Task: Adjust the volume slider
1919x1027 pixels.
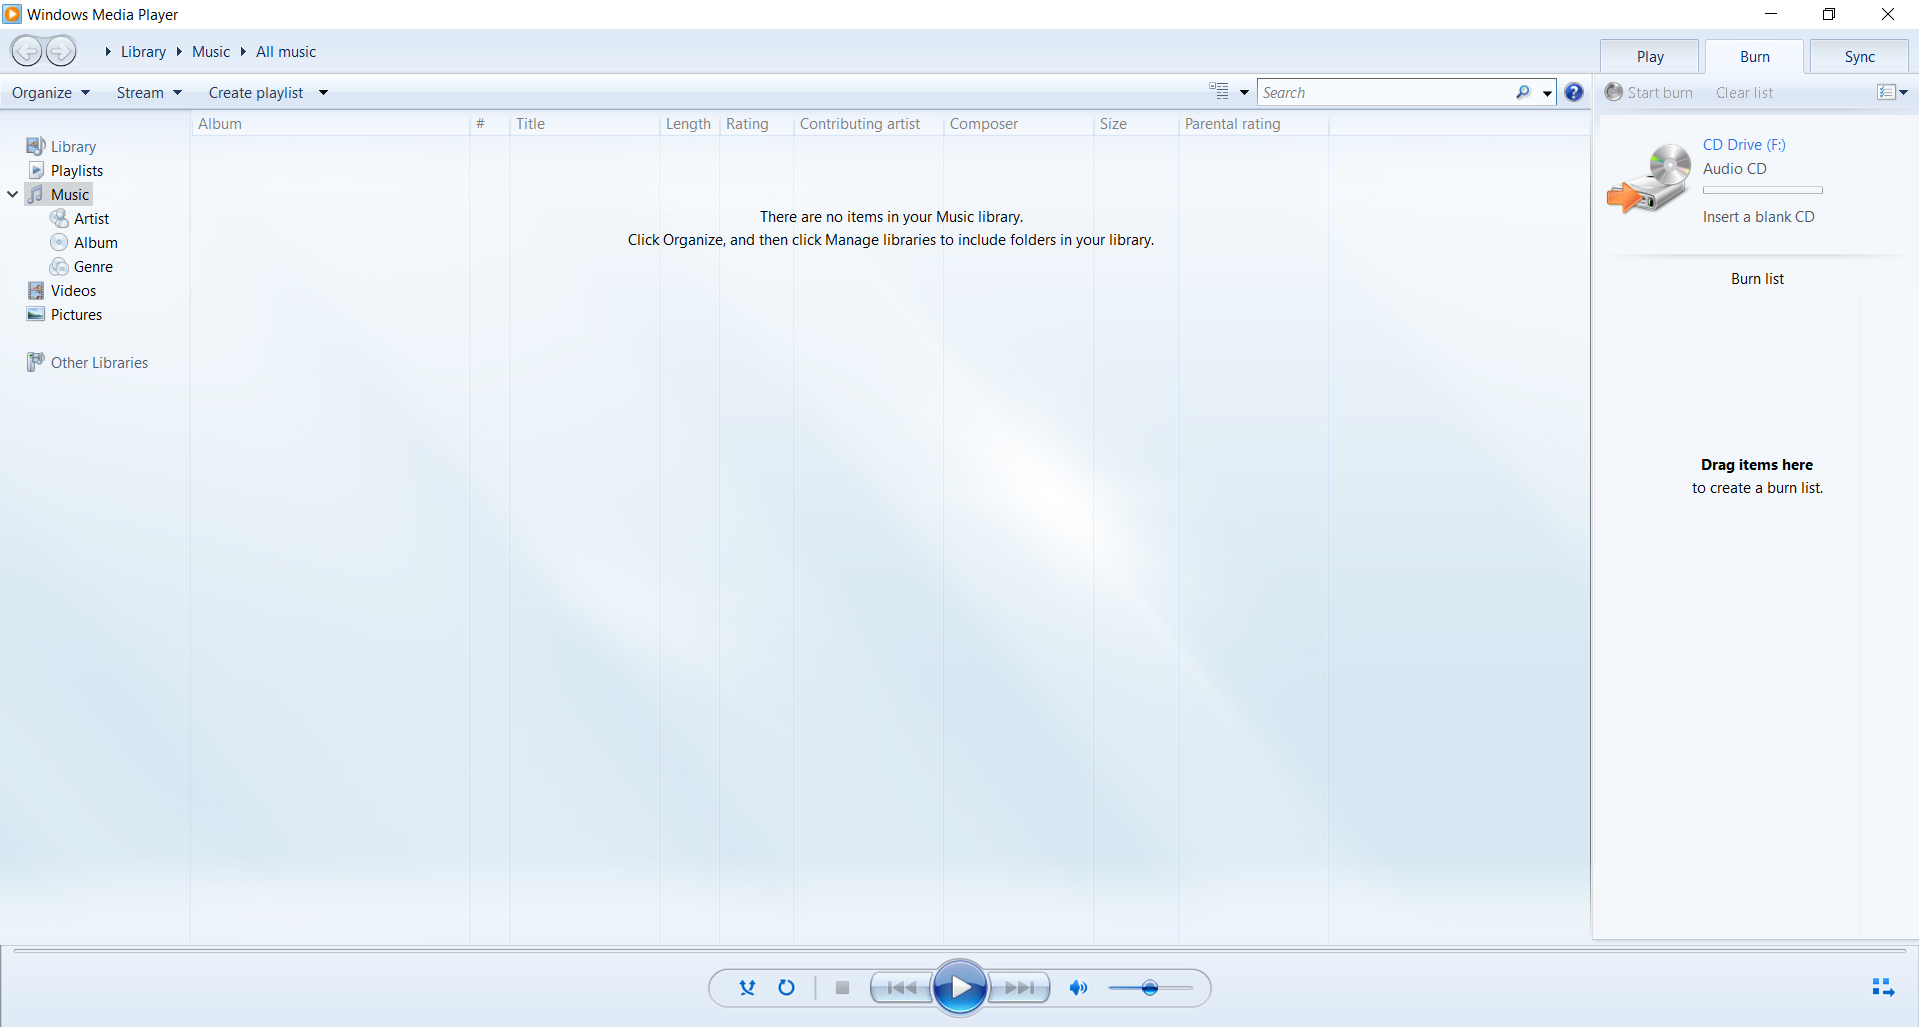Action: tap(1150, 988)
